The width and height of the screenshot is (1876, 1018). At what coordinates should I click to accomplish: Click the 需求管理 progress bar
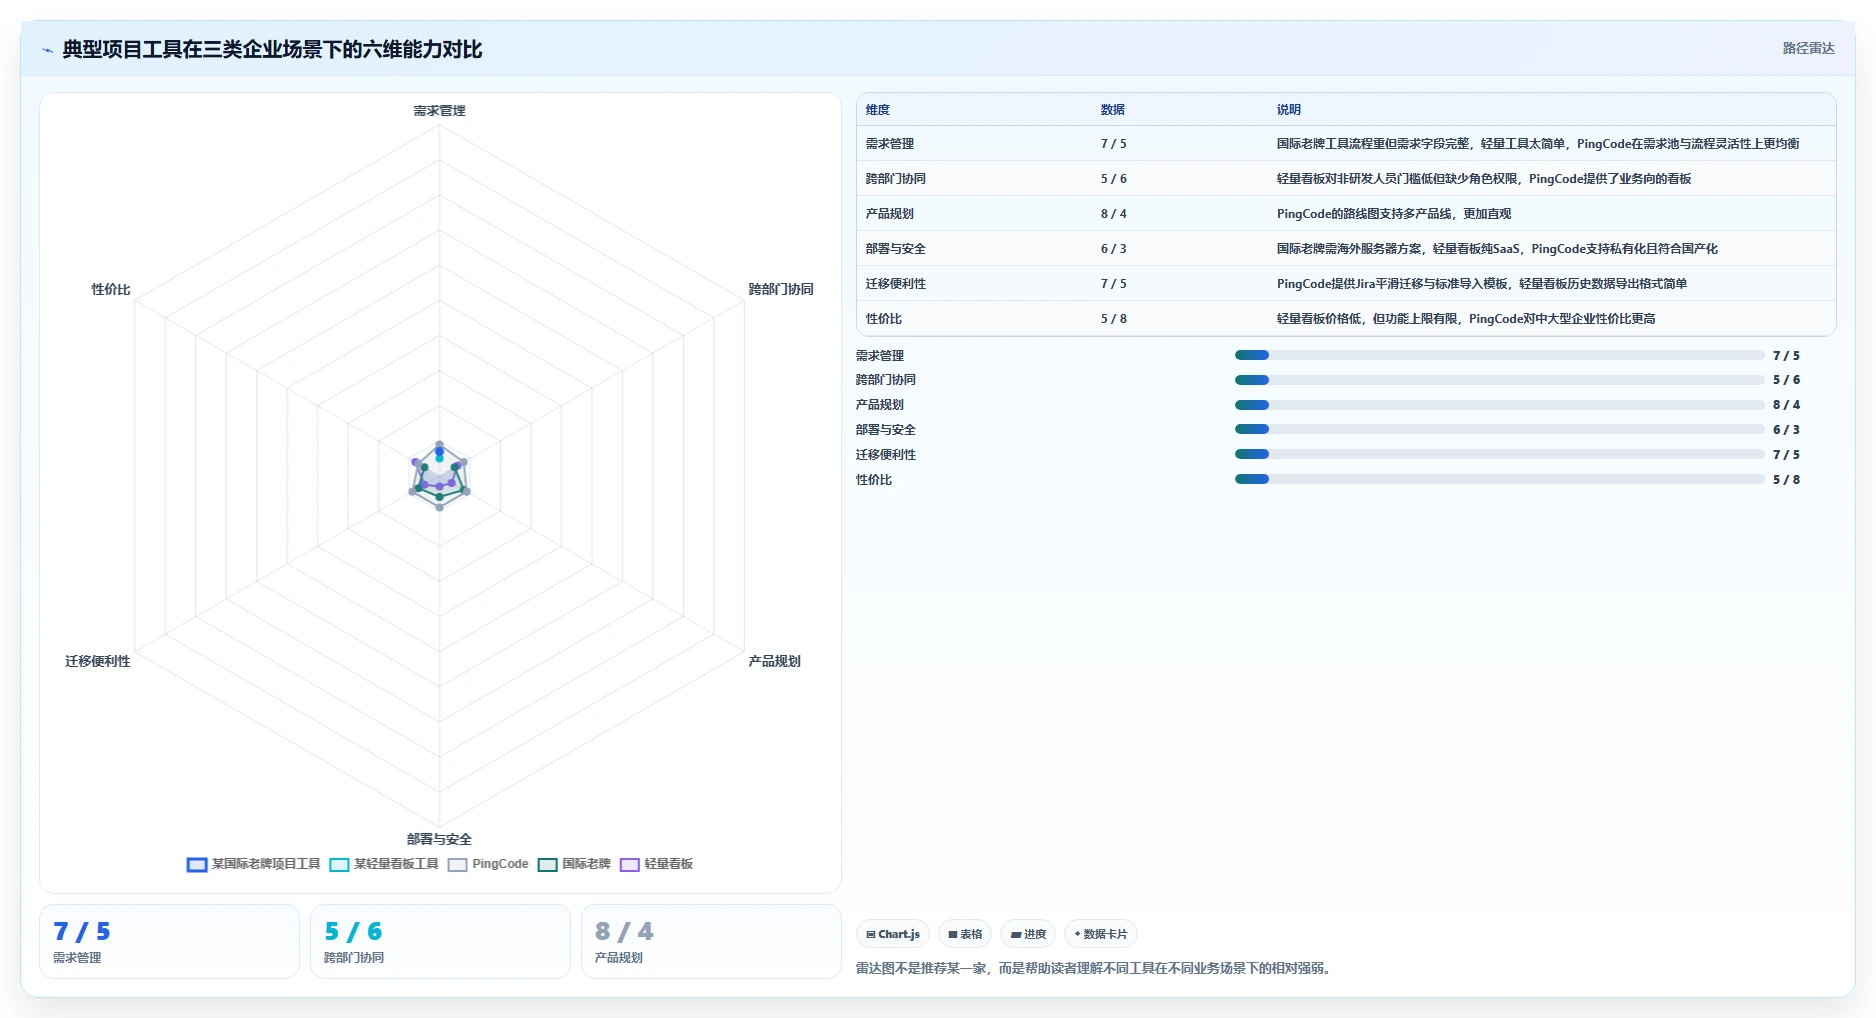[1499, 355]
